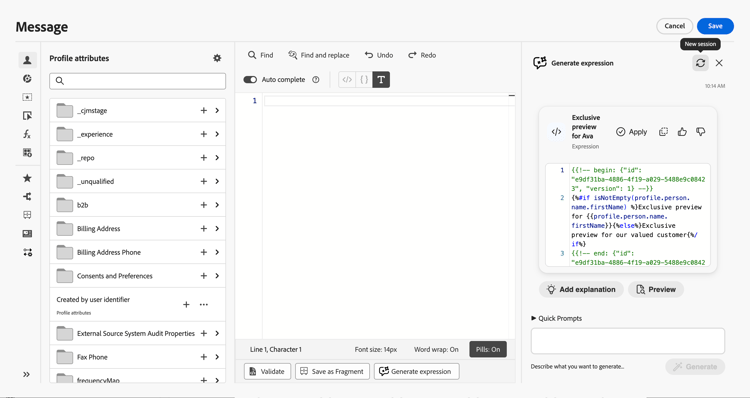Close the Generate expression panel
This screenshot has width=750, height=398.
tap(719, 63)
